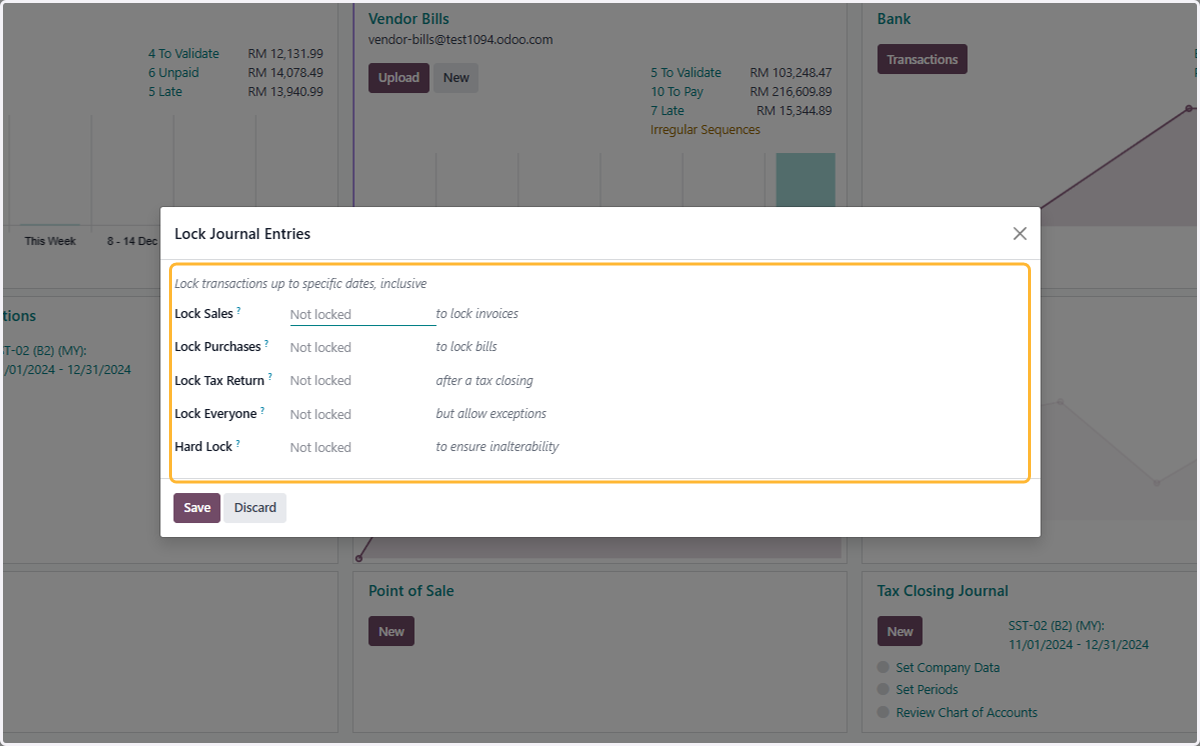Close the Lock Journal Entries dialog
The image size is (1200, 746).
(1020, 233)
